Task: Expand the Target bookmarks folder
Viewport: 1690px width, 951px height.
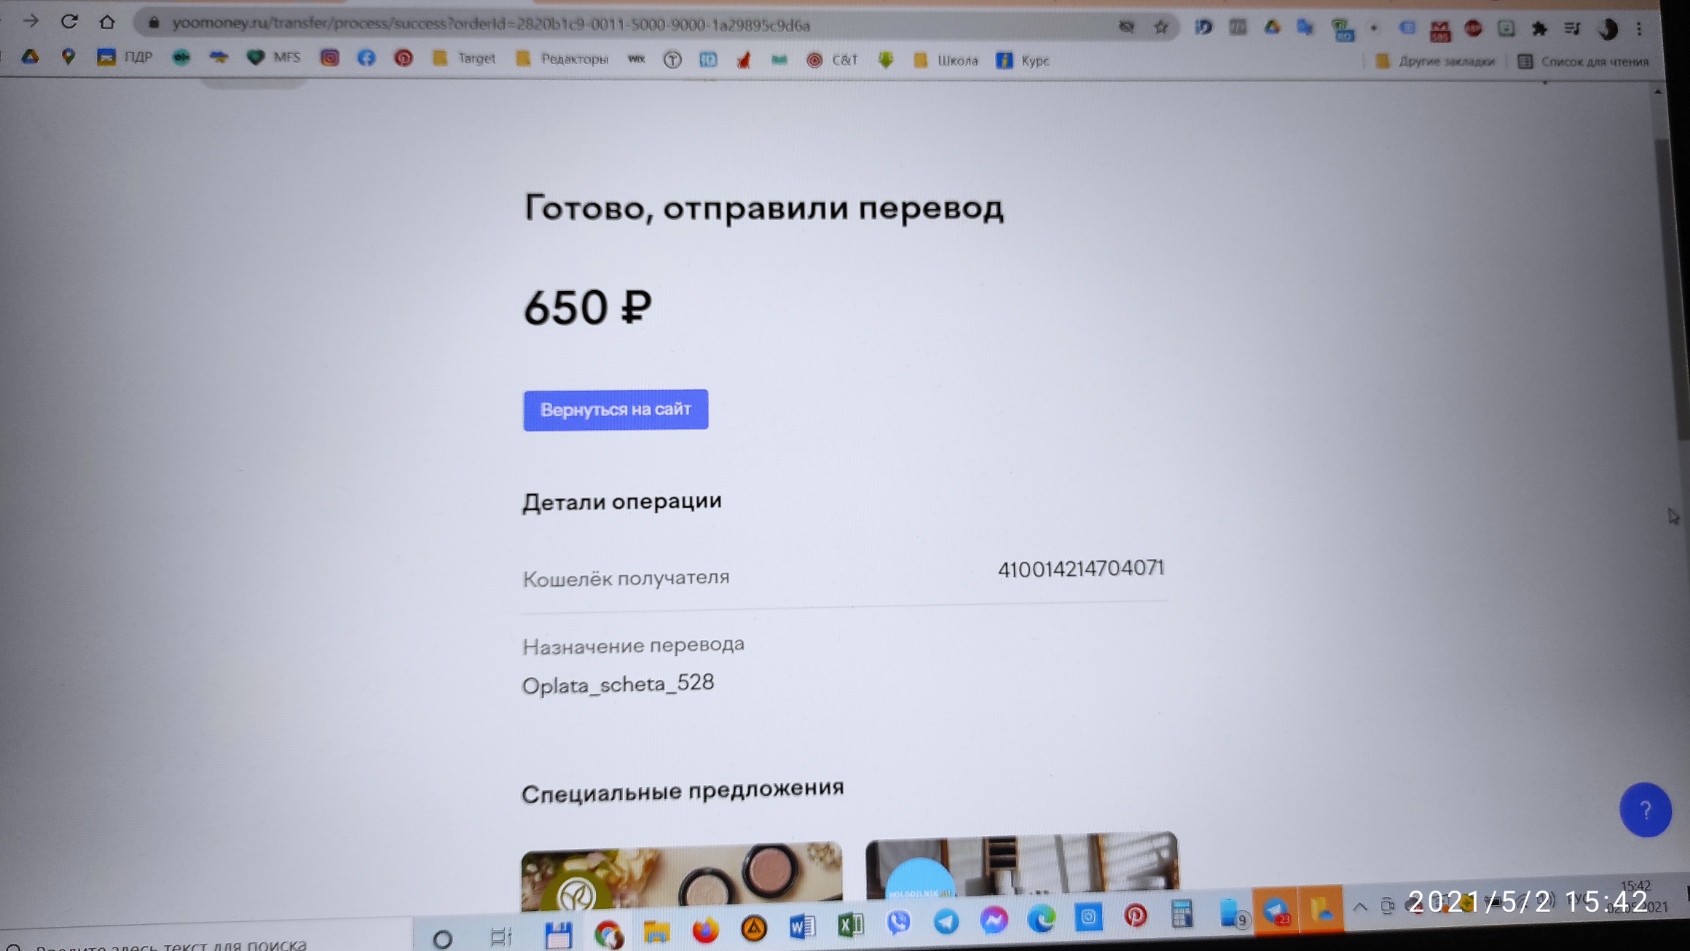Action: pos(464,59)
